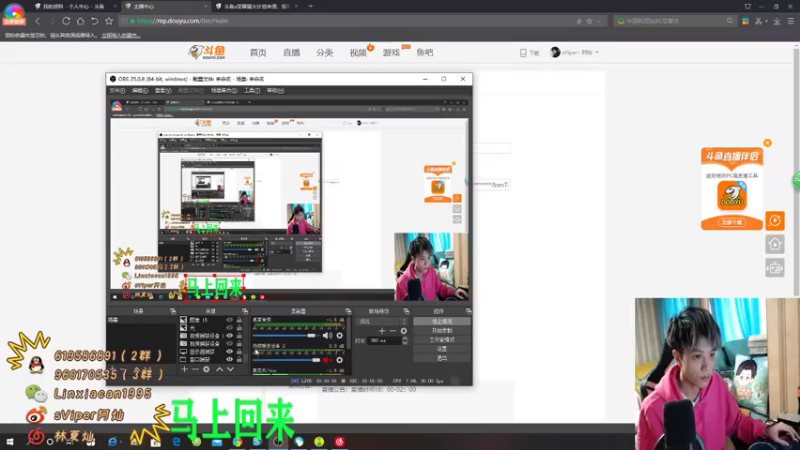Open the scene transitions gear settings
The height and width of the screenshot is (450, 800).
pos(404,331)
